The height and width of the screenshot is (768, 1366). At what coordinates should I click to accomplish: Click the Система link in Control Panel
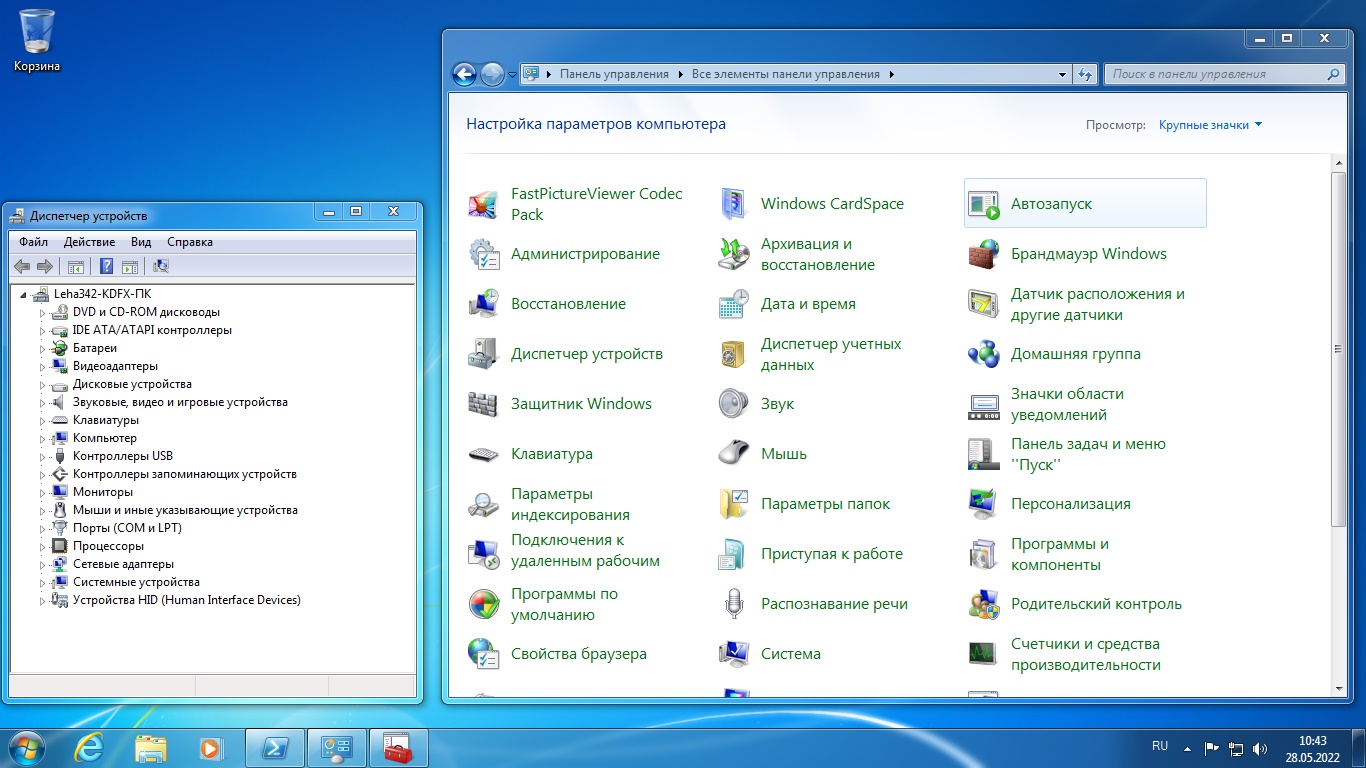tap(790, 654)
